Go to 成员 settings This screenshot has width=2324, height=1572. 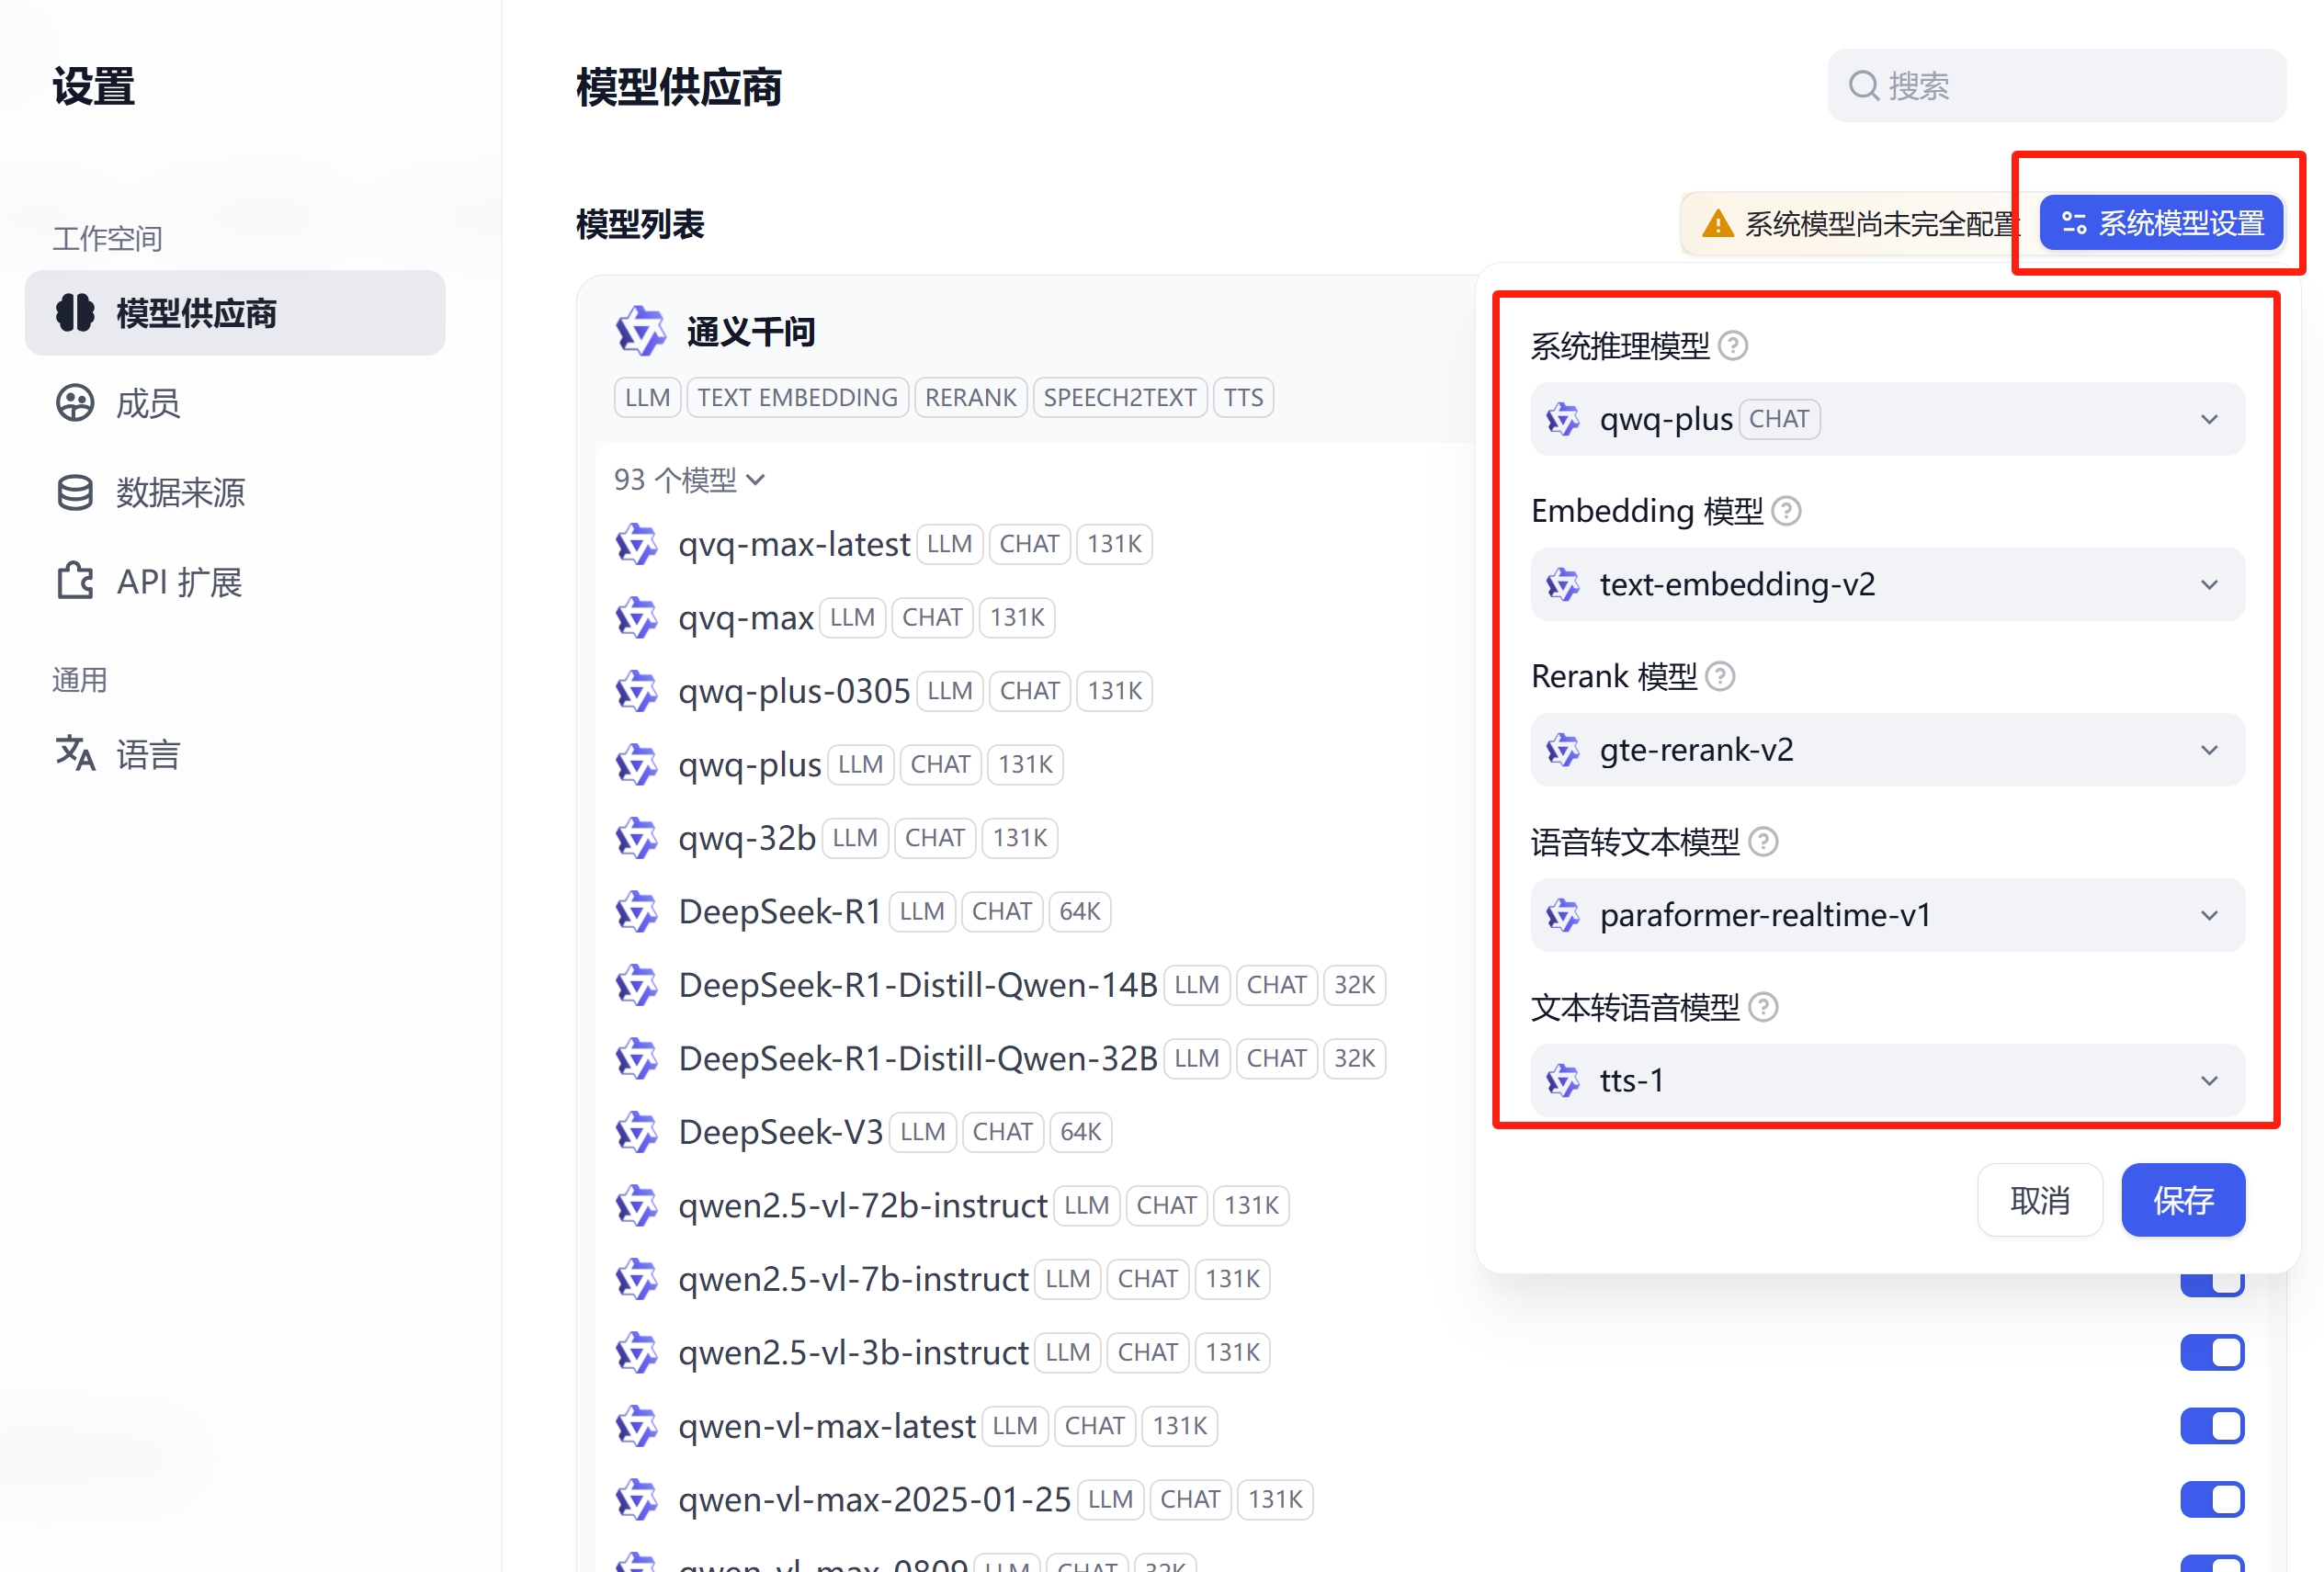pos(147,403)
